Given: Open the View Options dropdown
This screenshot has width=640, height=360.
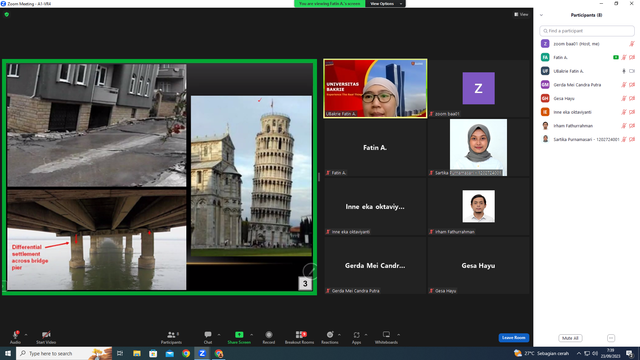Looking at the screenshot, I should [x=385, y=4].
